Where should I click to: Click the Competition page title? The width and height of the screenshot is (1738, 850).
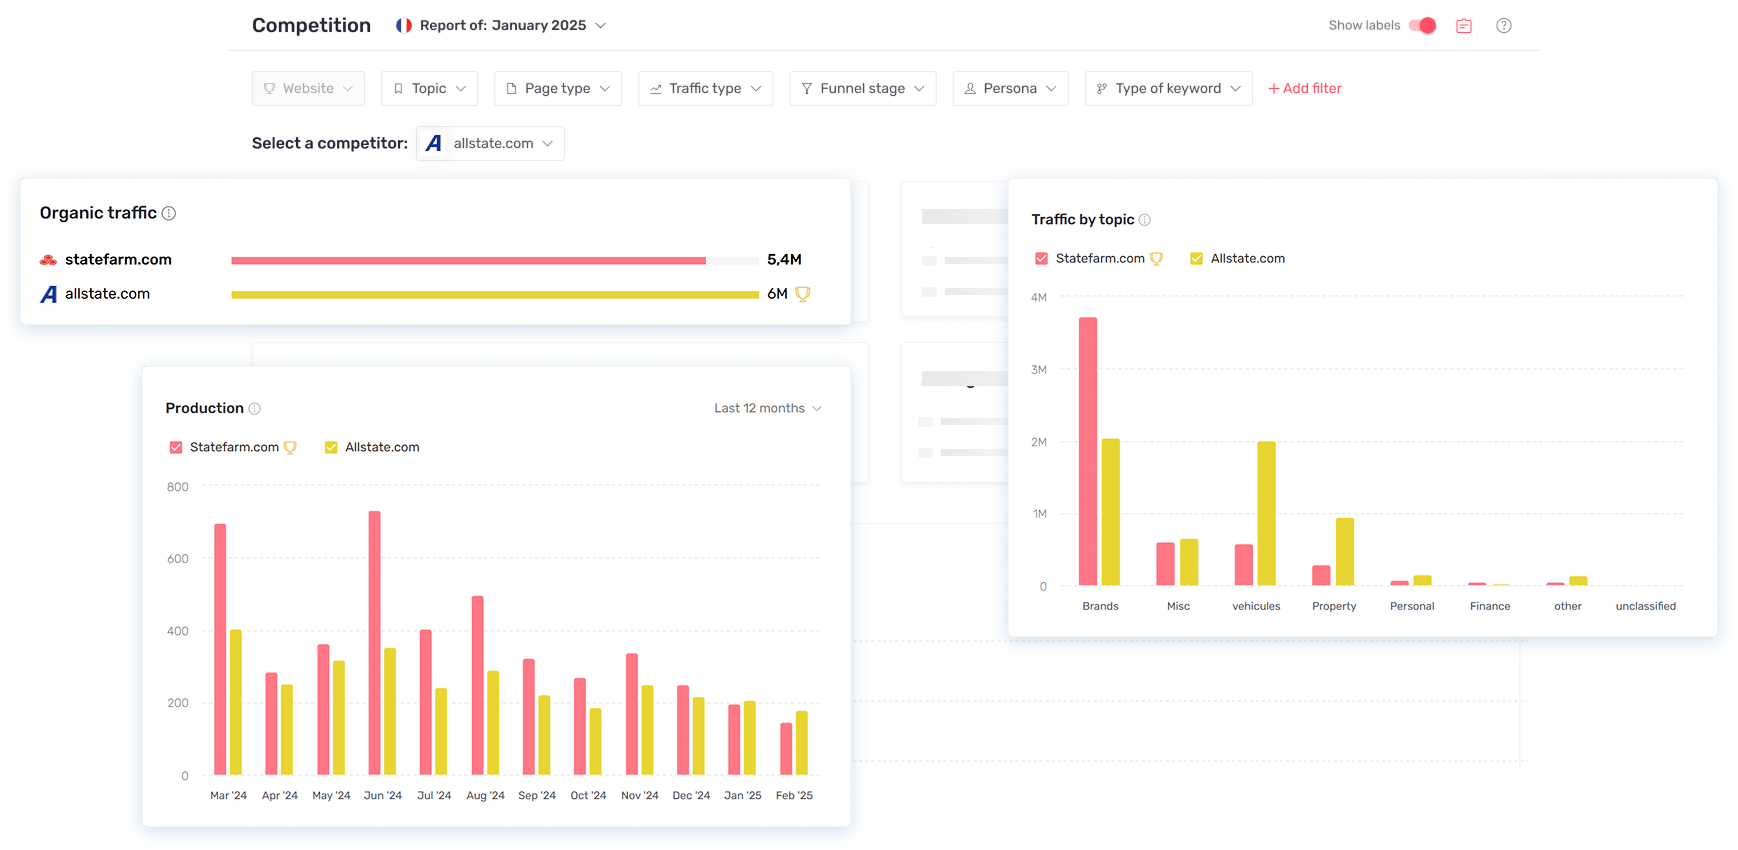311,26
